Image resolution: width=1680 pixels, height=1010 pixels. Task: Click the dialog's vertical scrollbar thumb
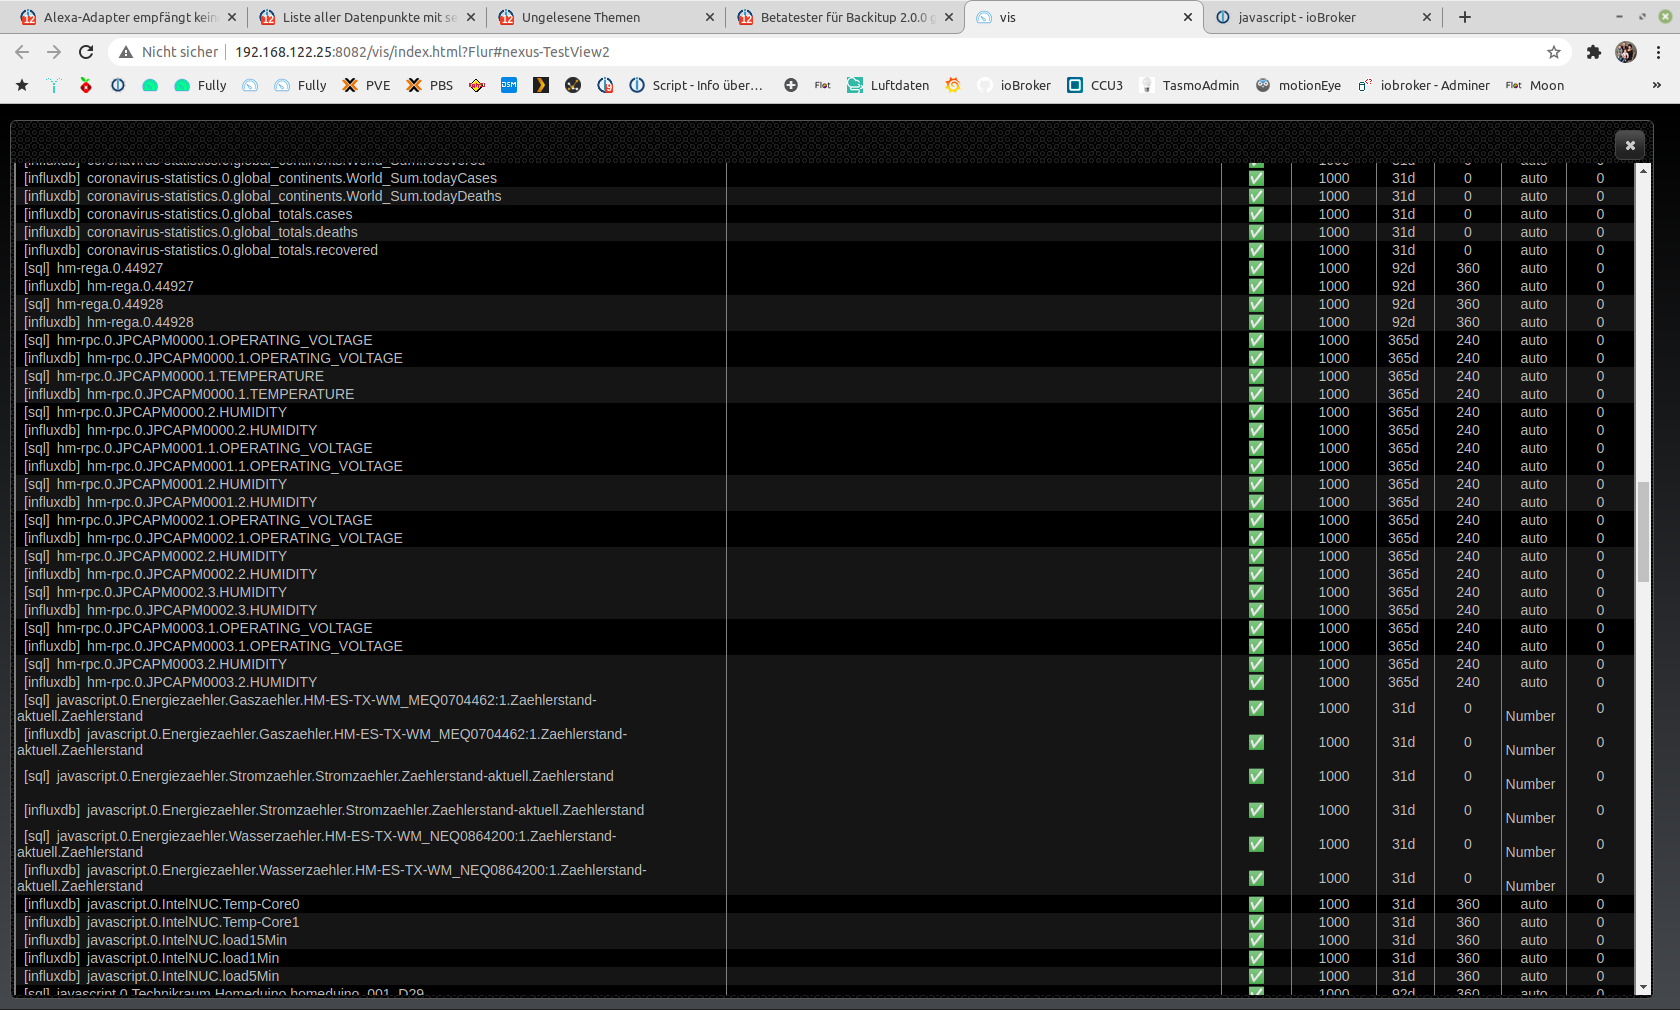1642,532
